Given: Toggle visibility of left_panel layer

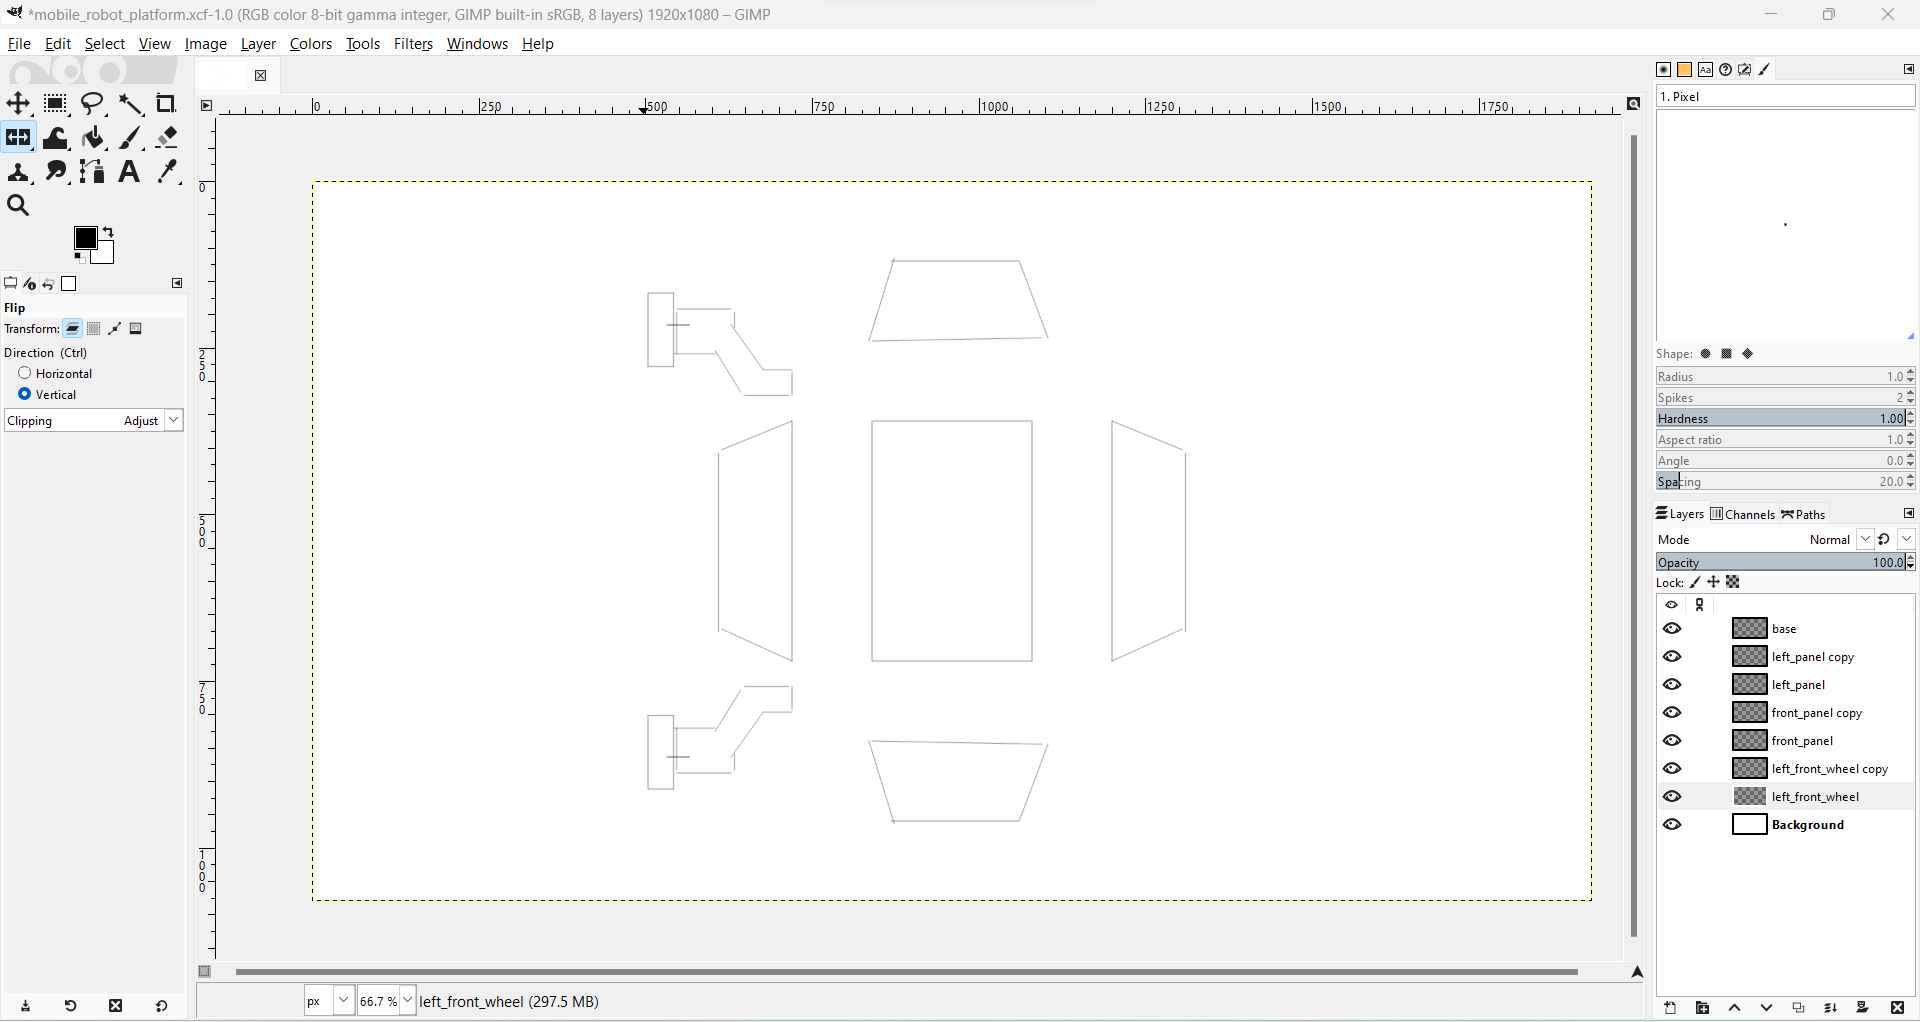Looking at the screenshot, I should point(1672,685).
